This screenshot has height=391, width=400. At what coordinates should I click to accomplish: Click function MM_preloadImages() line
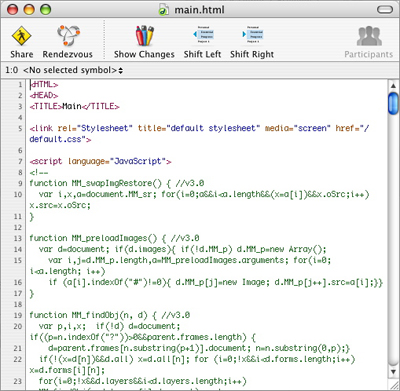[x=114, y=238]
